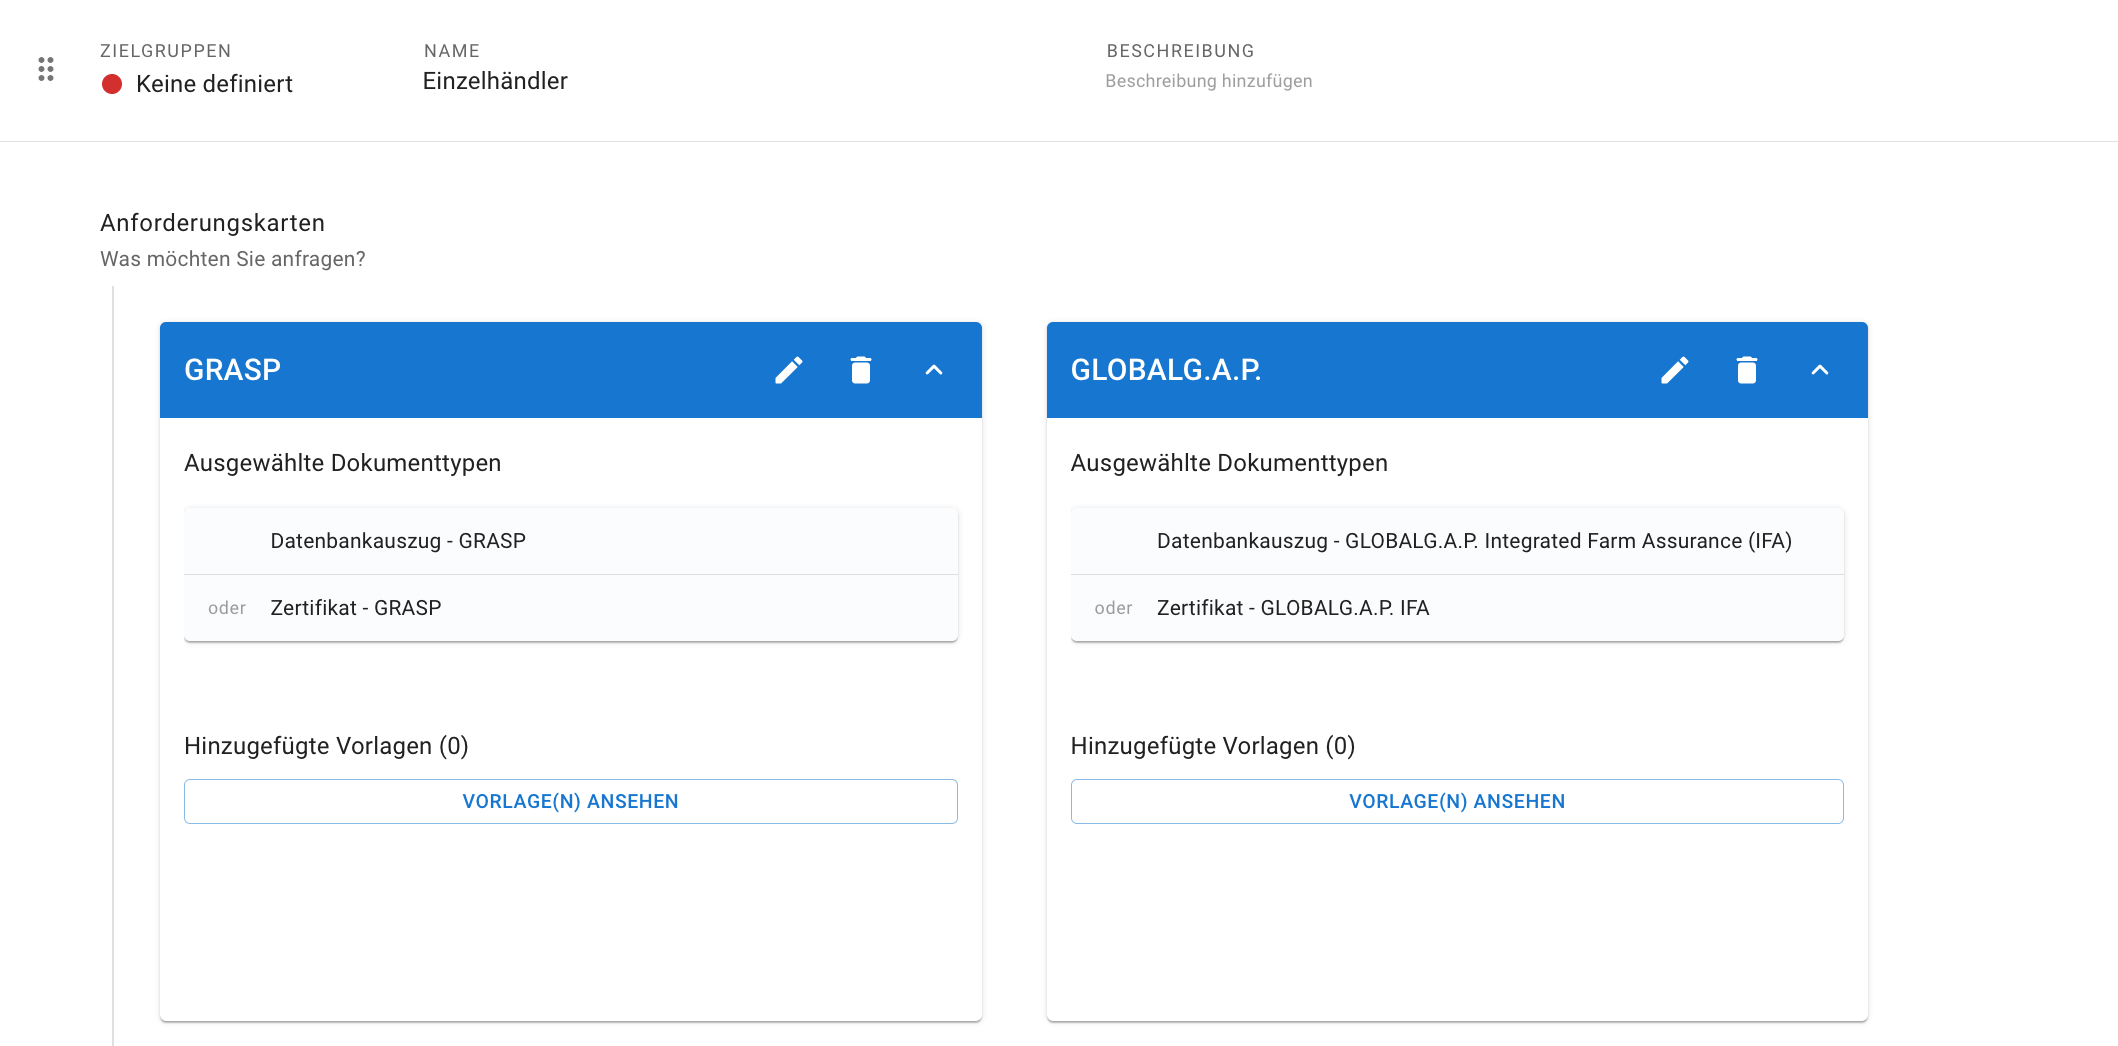This screenshot has height=1046, width=2118.
Task: Click the GLOBALG.A.P. card title
Action: (x=1166, y=370)
